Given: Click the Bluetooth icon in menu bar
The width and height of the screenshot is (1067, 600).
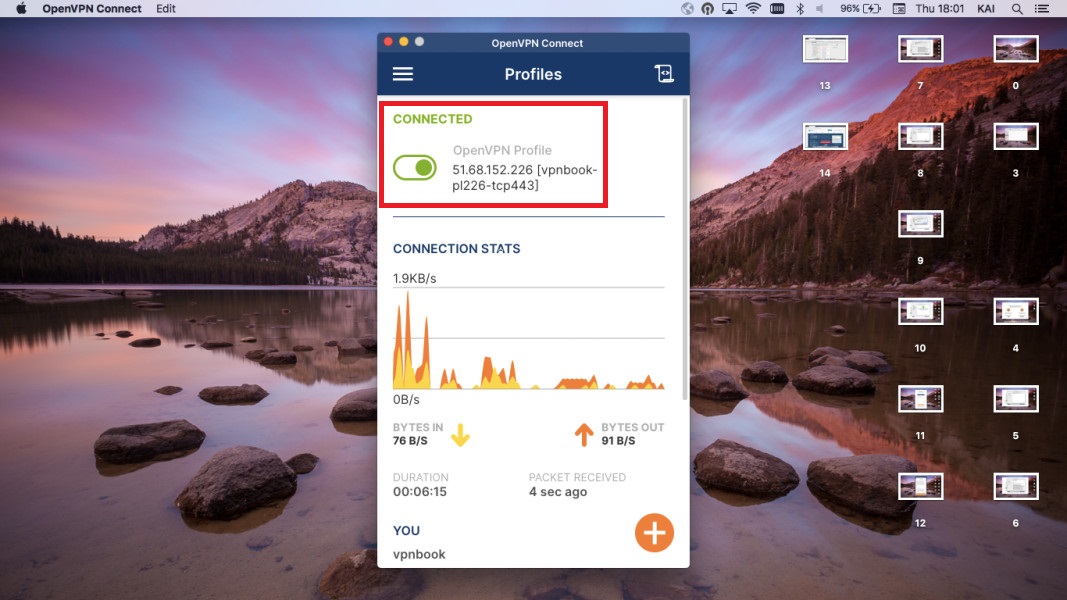Looking at the screenshot, I should [x=799, y=9].
